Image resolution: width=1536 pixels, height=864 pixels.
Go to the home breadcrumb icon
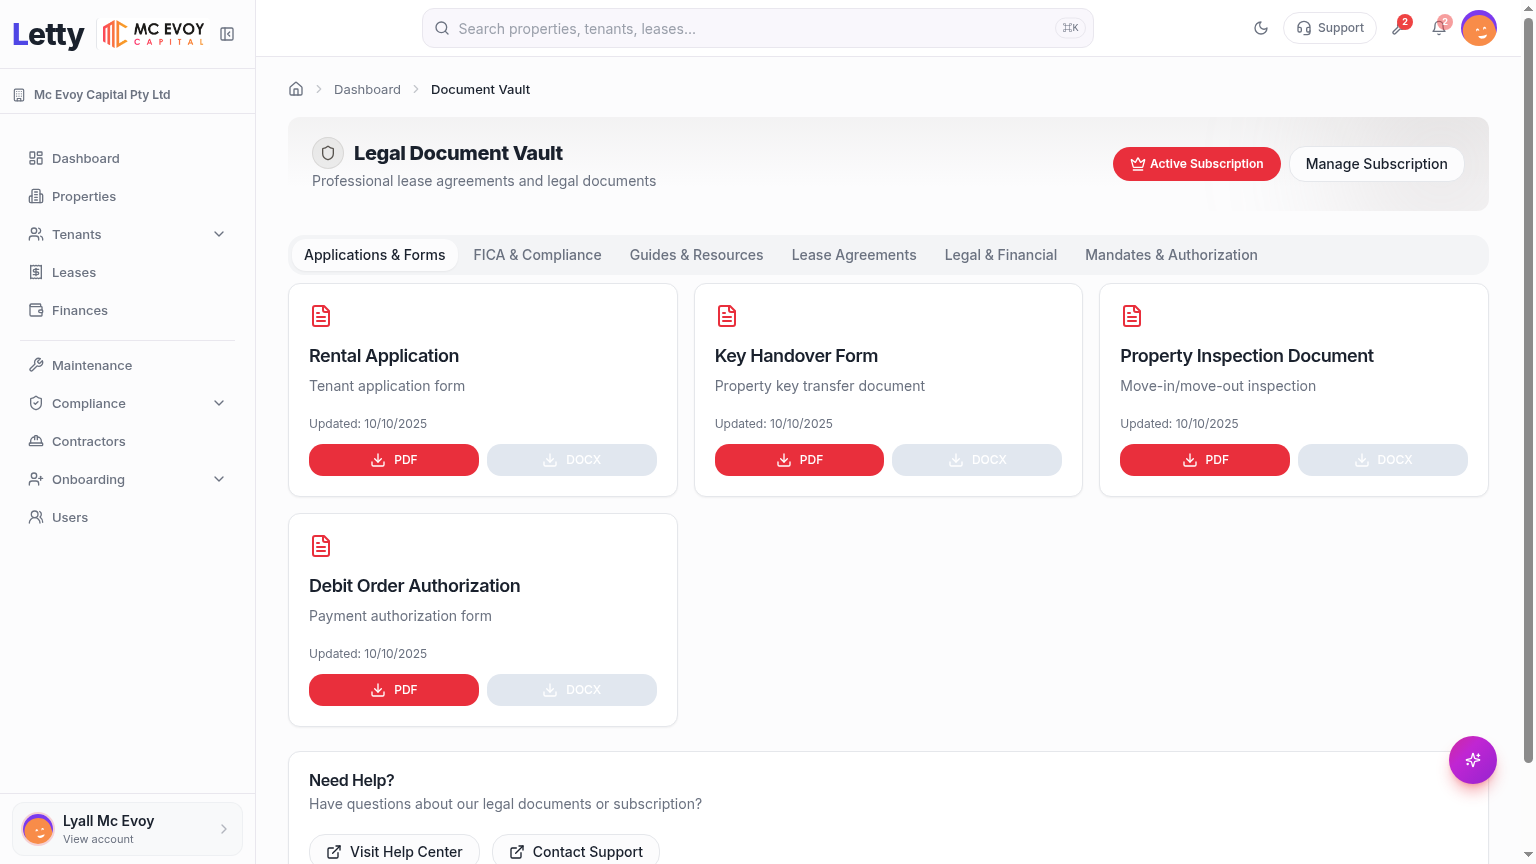pos(296,89)
